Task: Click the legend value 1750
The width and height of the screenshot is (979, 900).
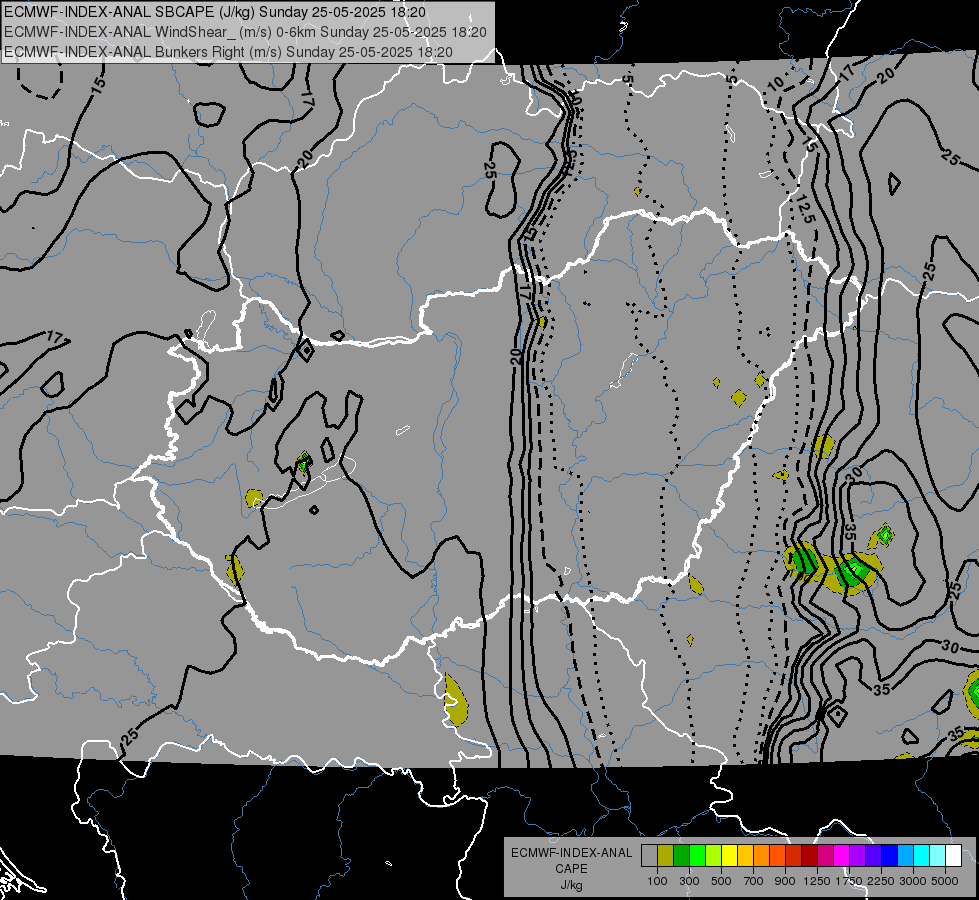Action: [849, 881]
